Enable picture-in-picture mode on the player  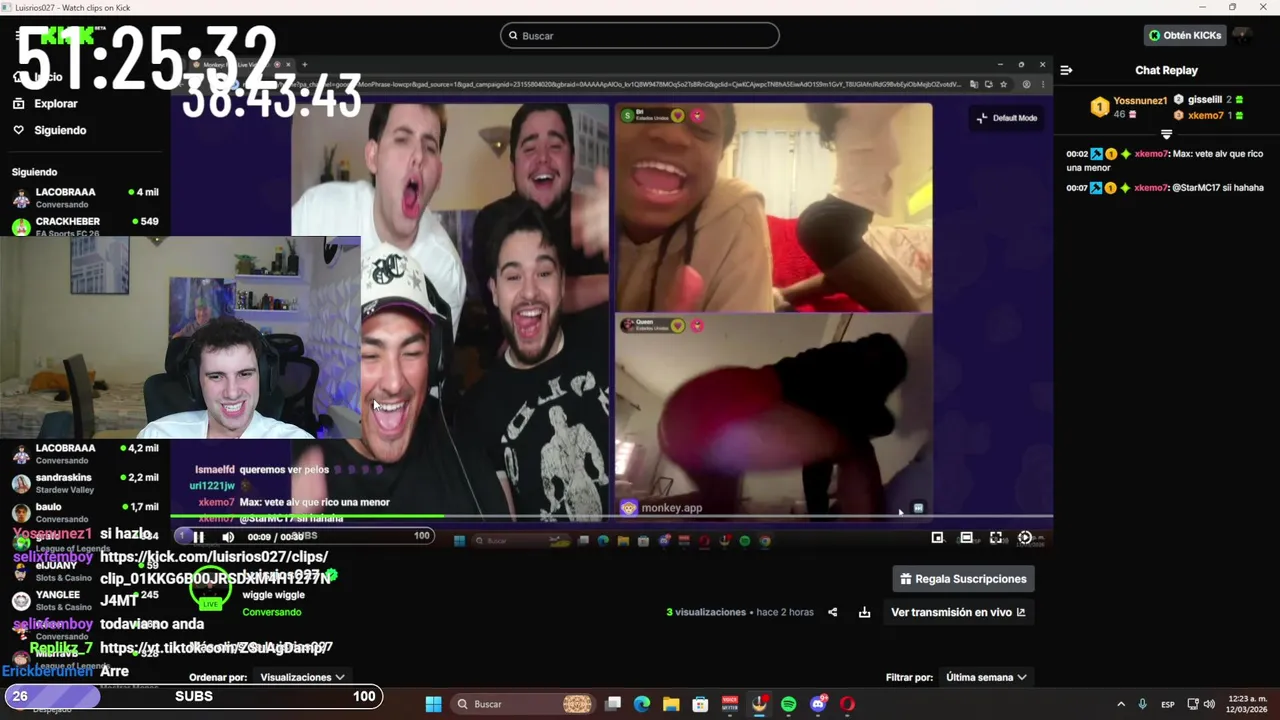pyautogui.click(x=937, y=537)
